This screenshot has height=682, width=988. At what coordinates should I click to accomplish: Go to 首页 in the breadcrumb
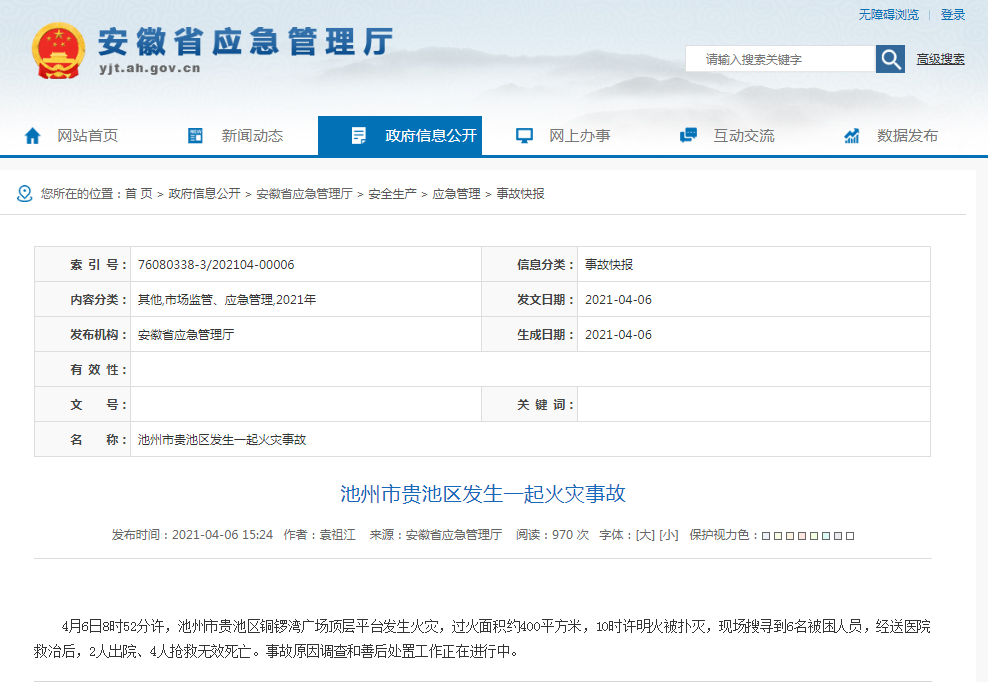click(139, 194)
